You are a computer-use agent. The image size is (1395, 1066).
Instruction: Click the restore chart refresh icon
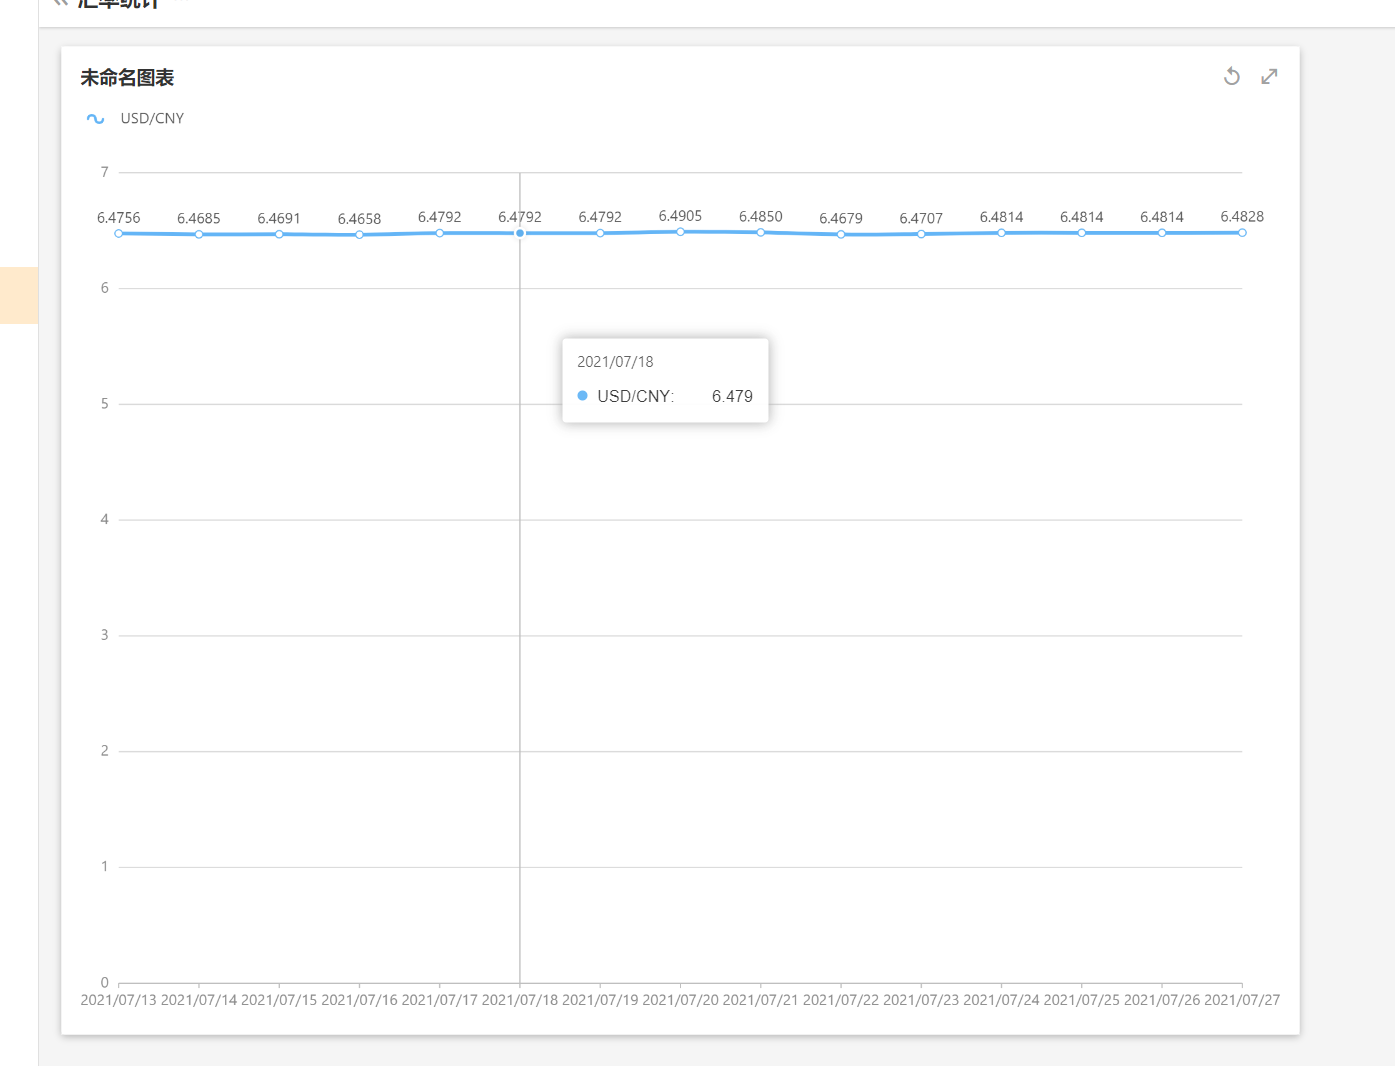coord(1232,77)
